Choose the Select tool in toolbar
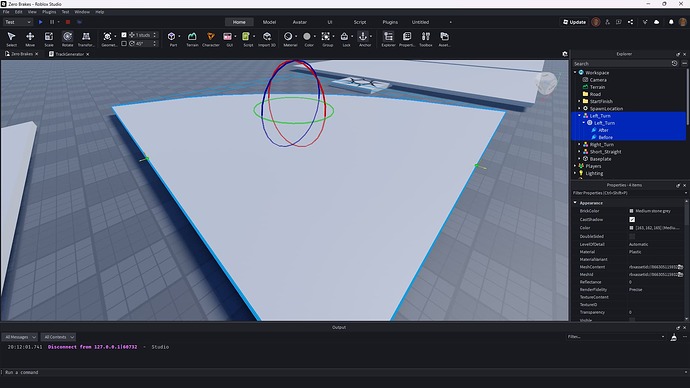Image resolution: width=690 pixels, height=388 pixels. click(x=11, y=39)
